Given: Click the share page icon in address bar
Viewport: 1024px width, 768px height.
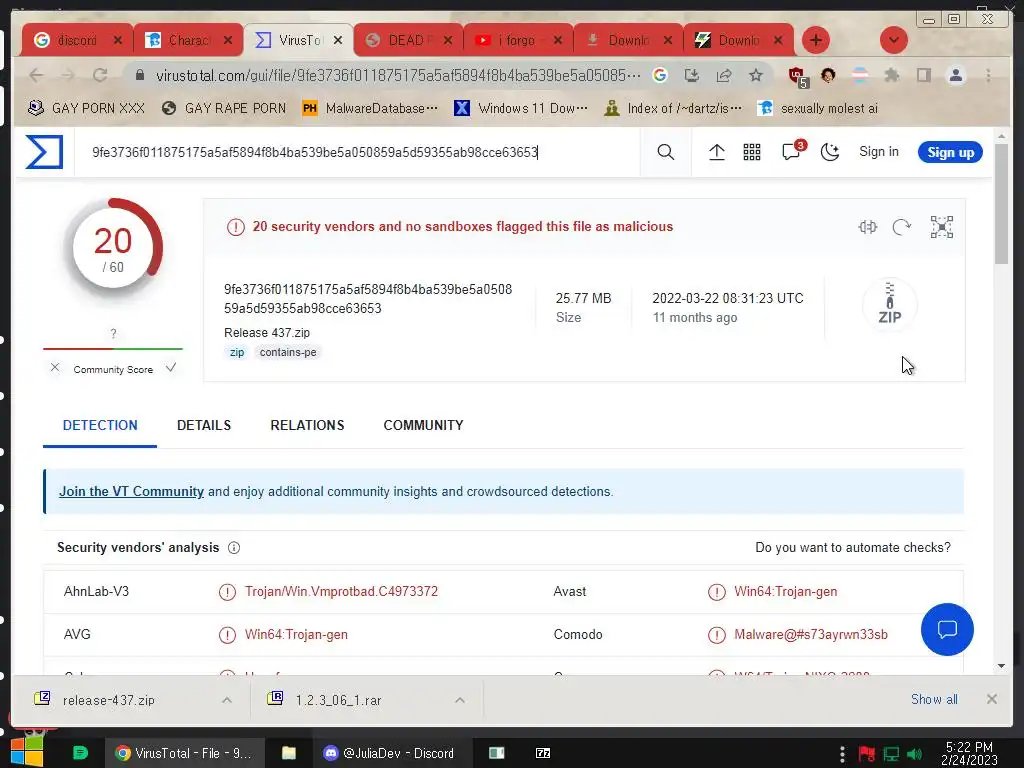Looking at the screenshot, I should (x=724, y=75).
